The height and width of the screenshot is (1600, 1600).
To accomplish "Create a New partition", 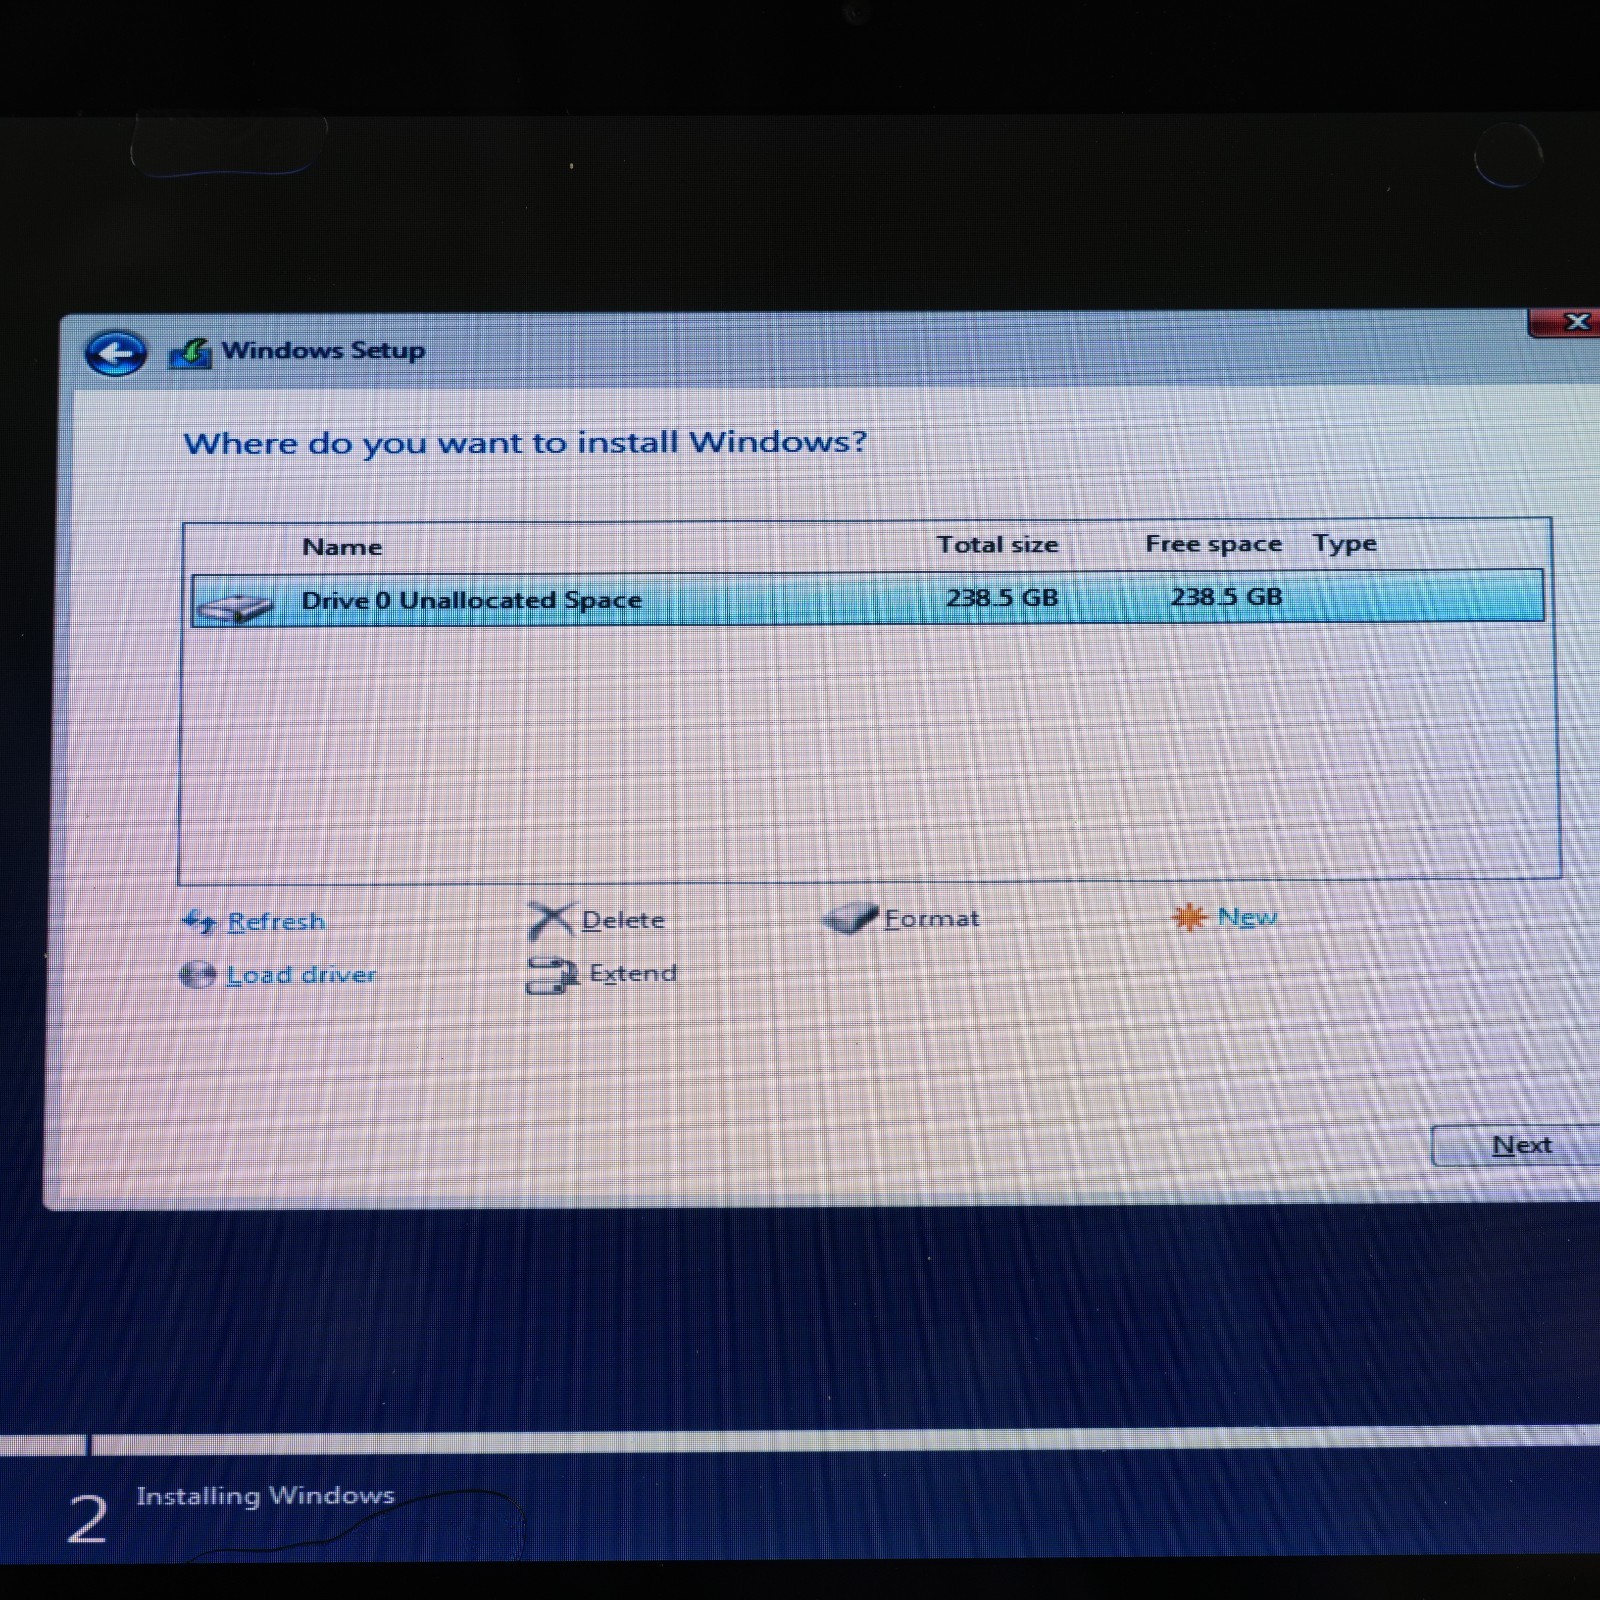I will pos(1247,917).
